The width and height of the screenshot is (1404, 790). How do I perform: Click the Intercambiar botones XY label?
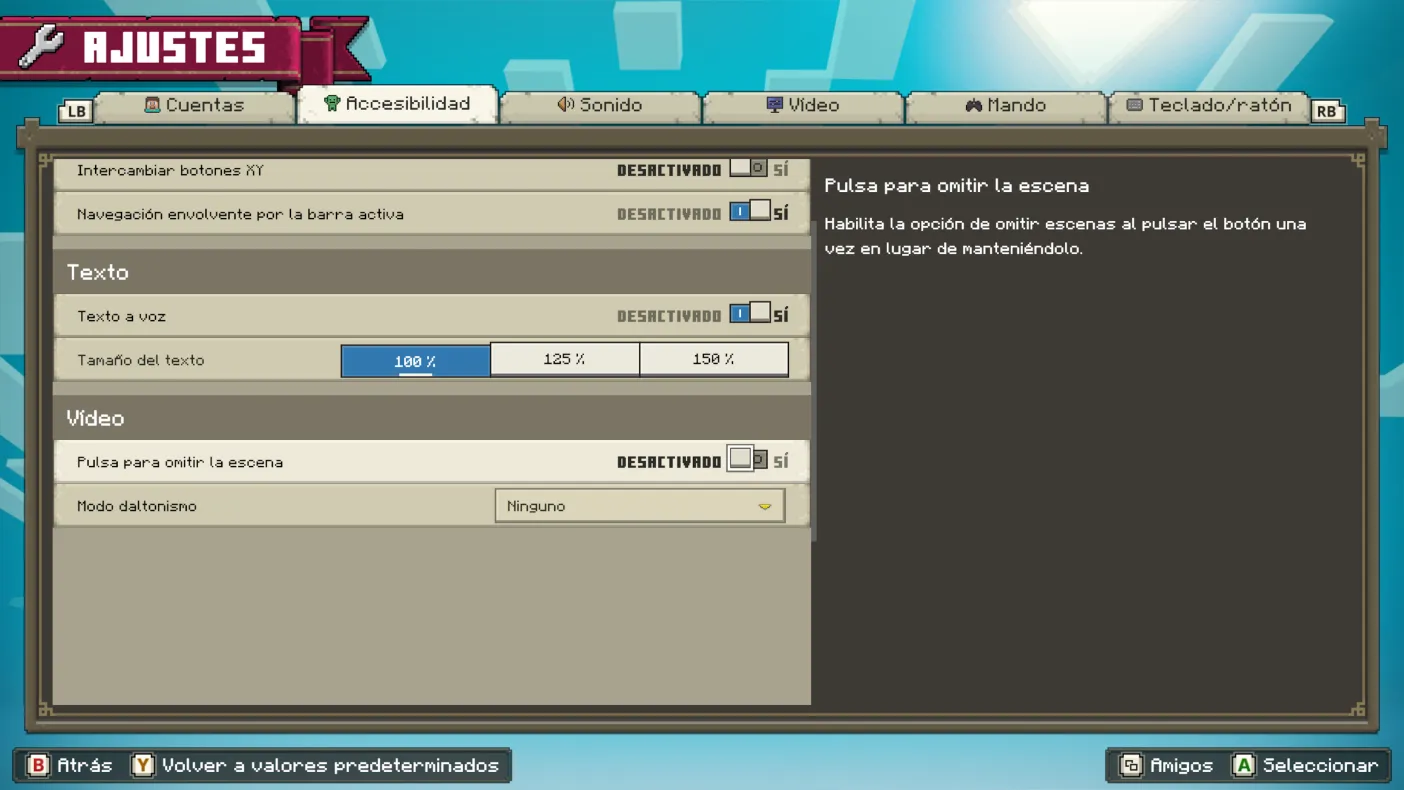tap(170, 170)
